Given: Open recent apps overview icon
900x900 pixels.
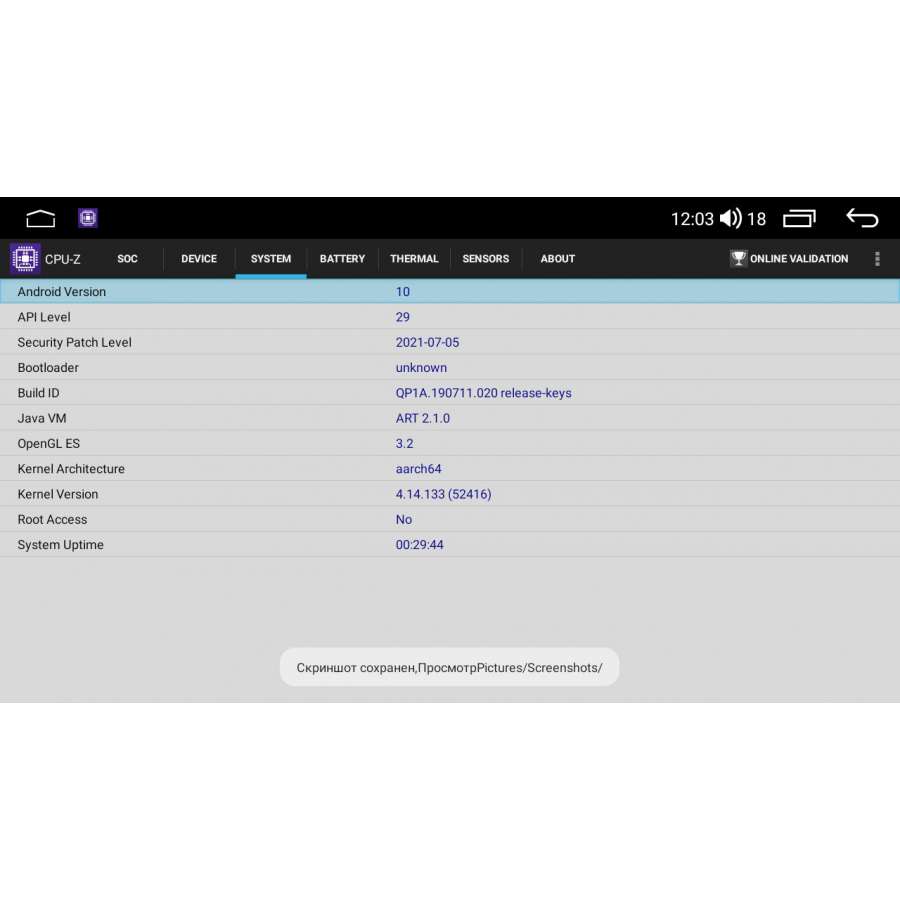Looking at the screenshot, I should click(x=800, y=219).
